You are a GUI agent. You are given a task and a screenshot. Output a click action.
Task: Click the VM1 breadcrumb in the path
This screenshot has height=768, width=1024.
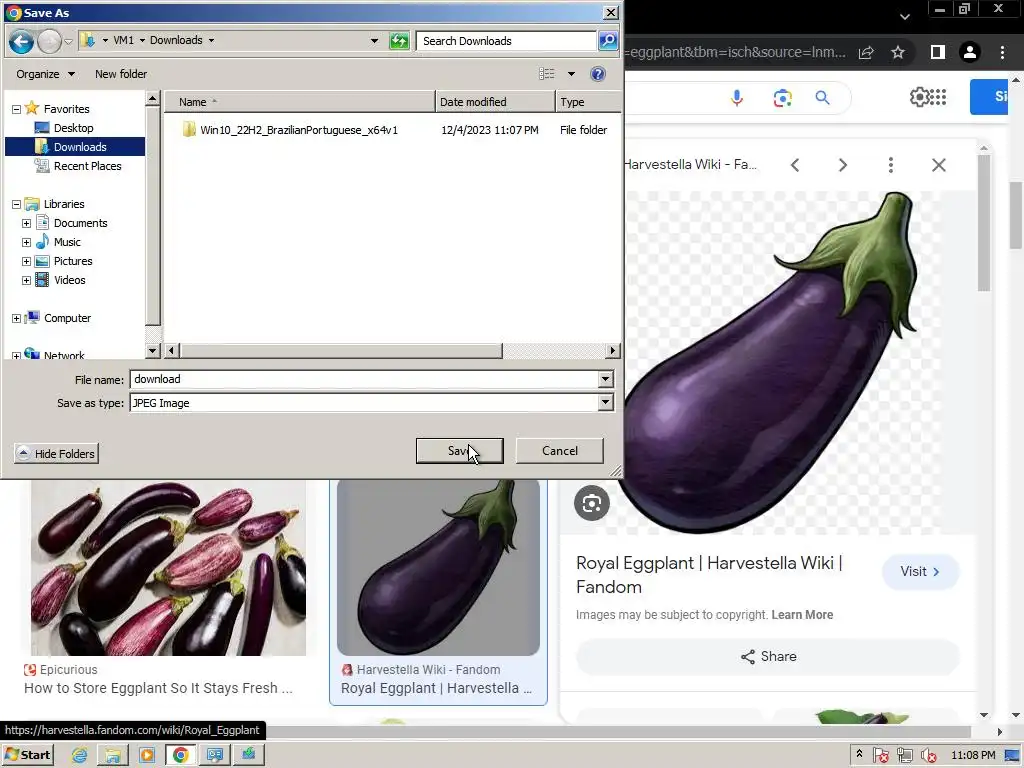[123, 40]
